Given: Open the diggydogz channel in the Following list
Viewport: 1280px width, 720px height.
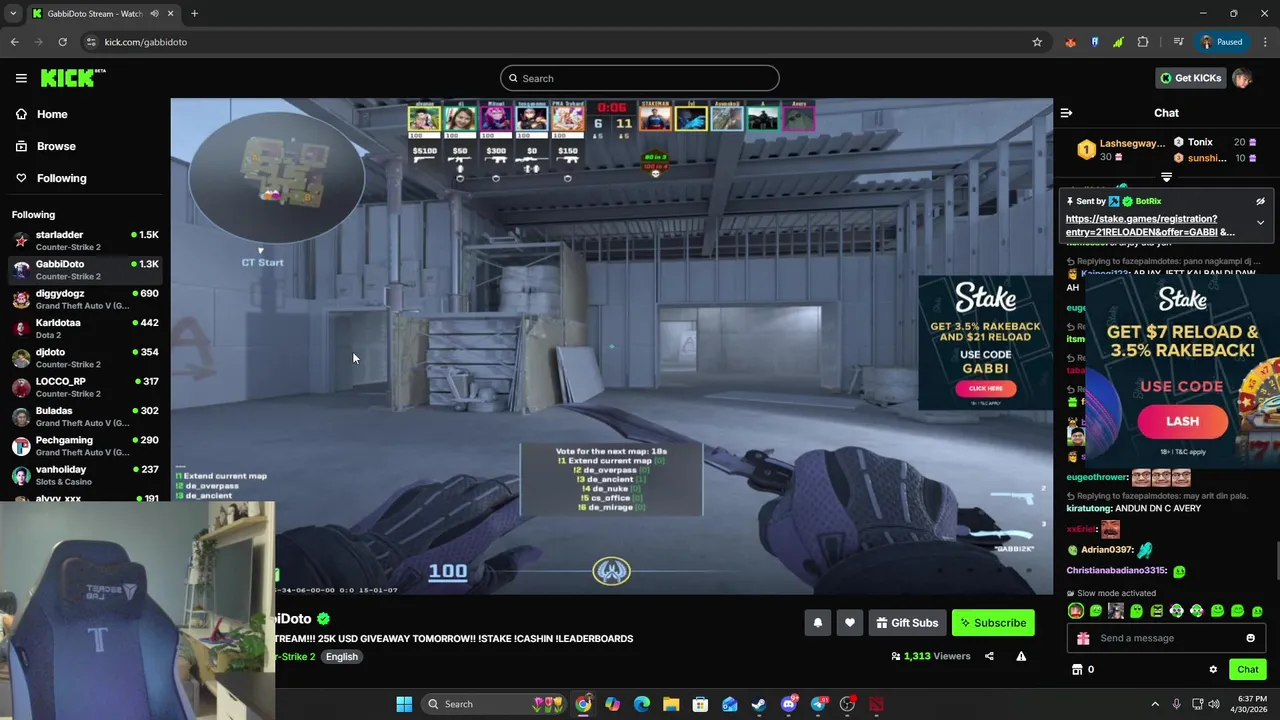Looking at the screenshot, I should coord(85,299).
